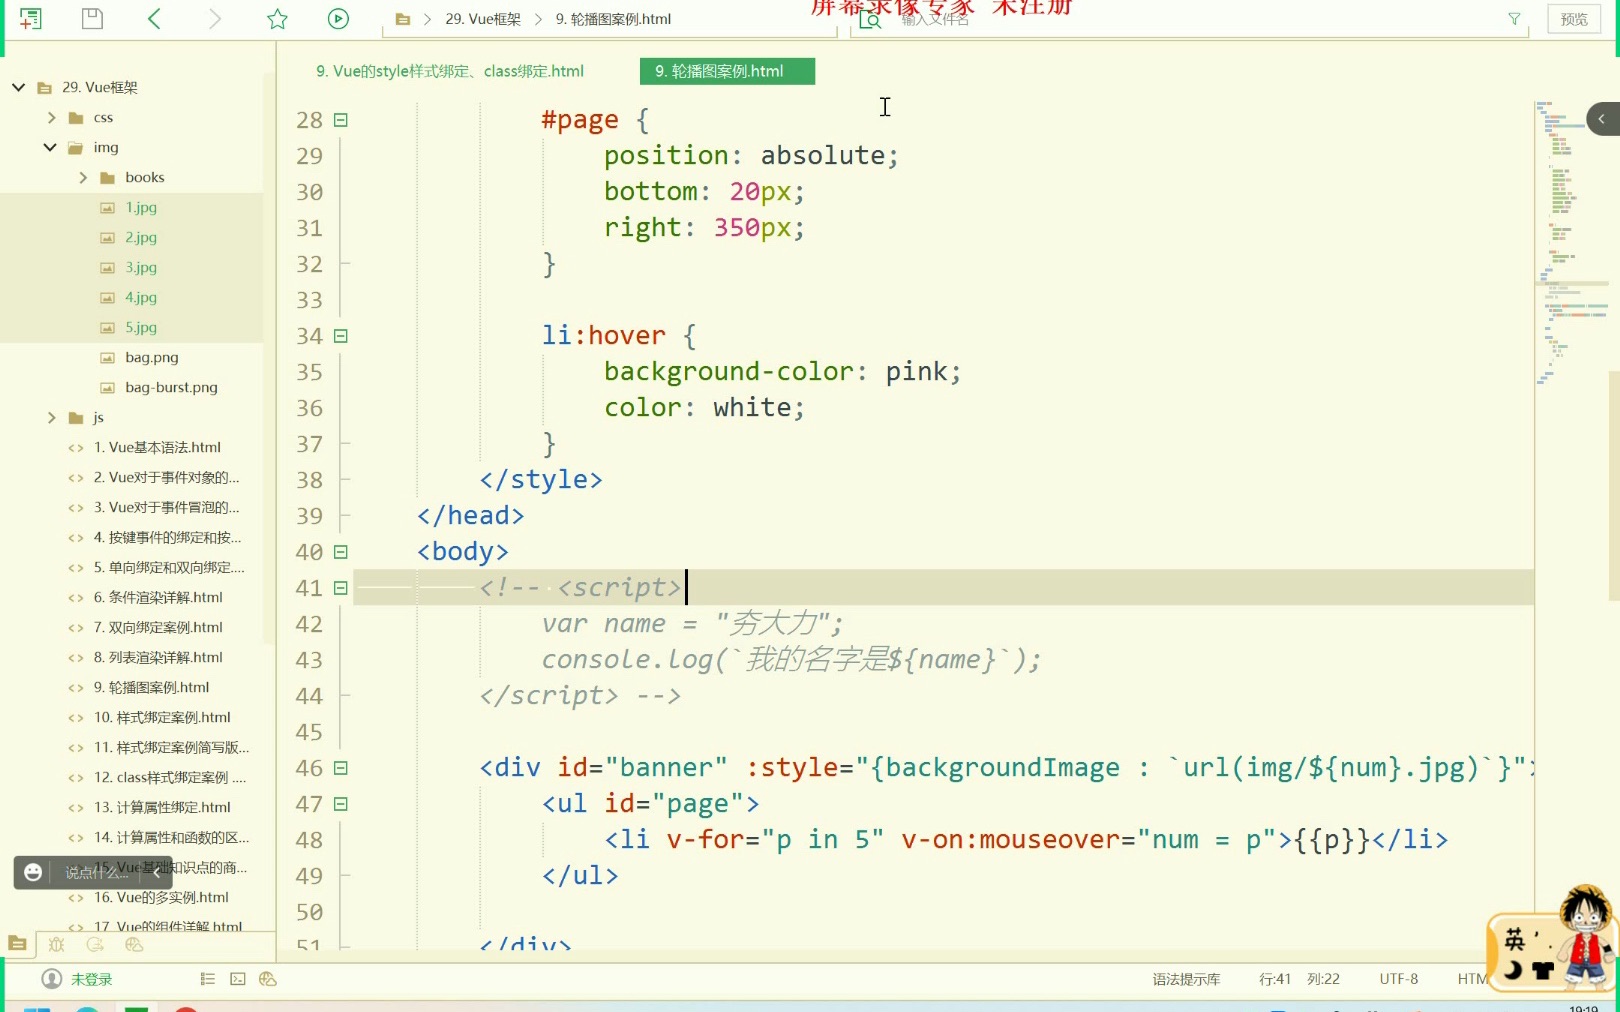Click the minimap code overview
This screenshot has height=1012, width=1620.
[x=1571, y=245]
